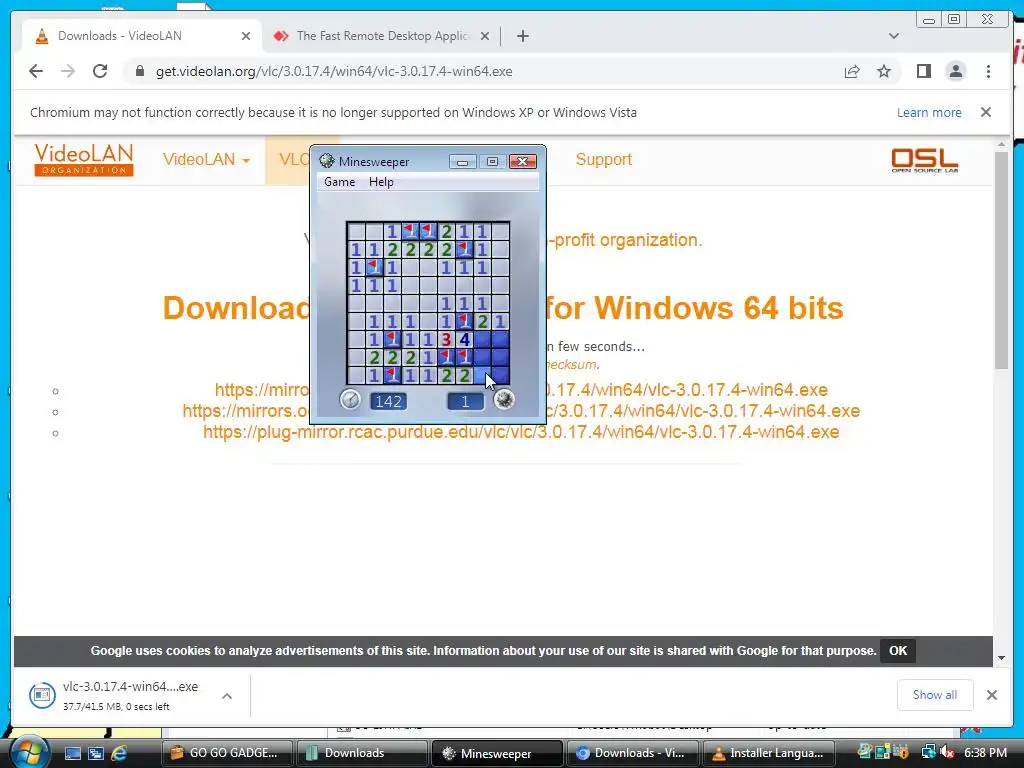Launch Internet Explorer from quick launch

coord(119,753)
